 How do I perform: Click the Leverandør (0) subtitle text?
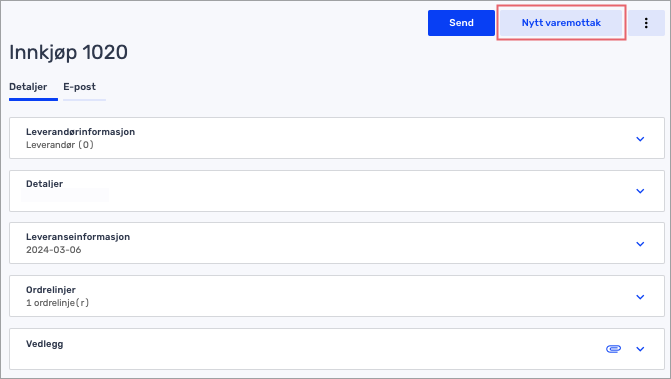click(60, 145)
